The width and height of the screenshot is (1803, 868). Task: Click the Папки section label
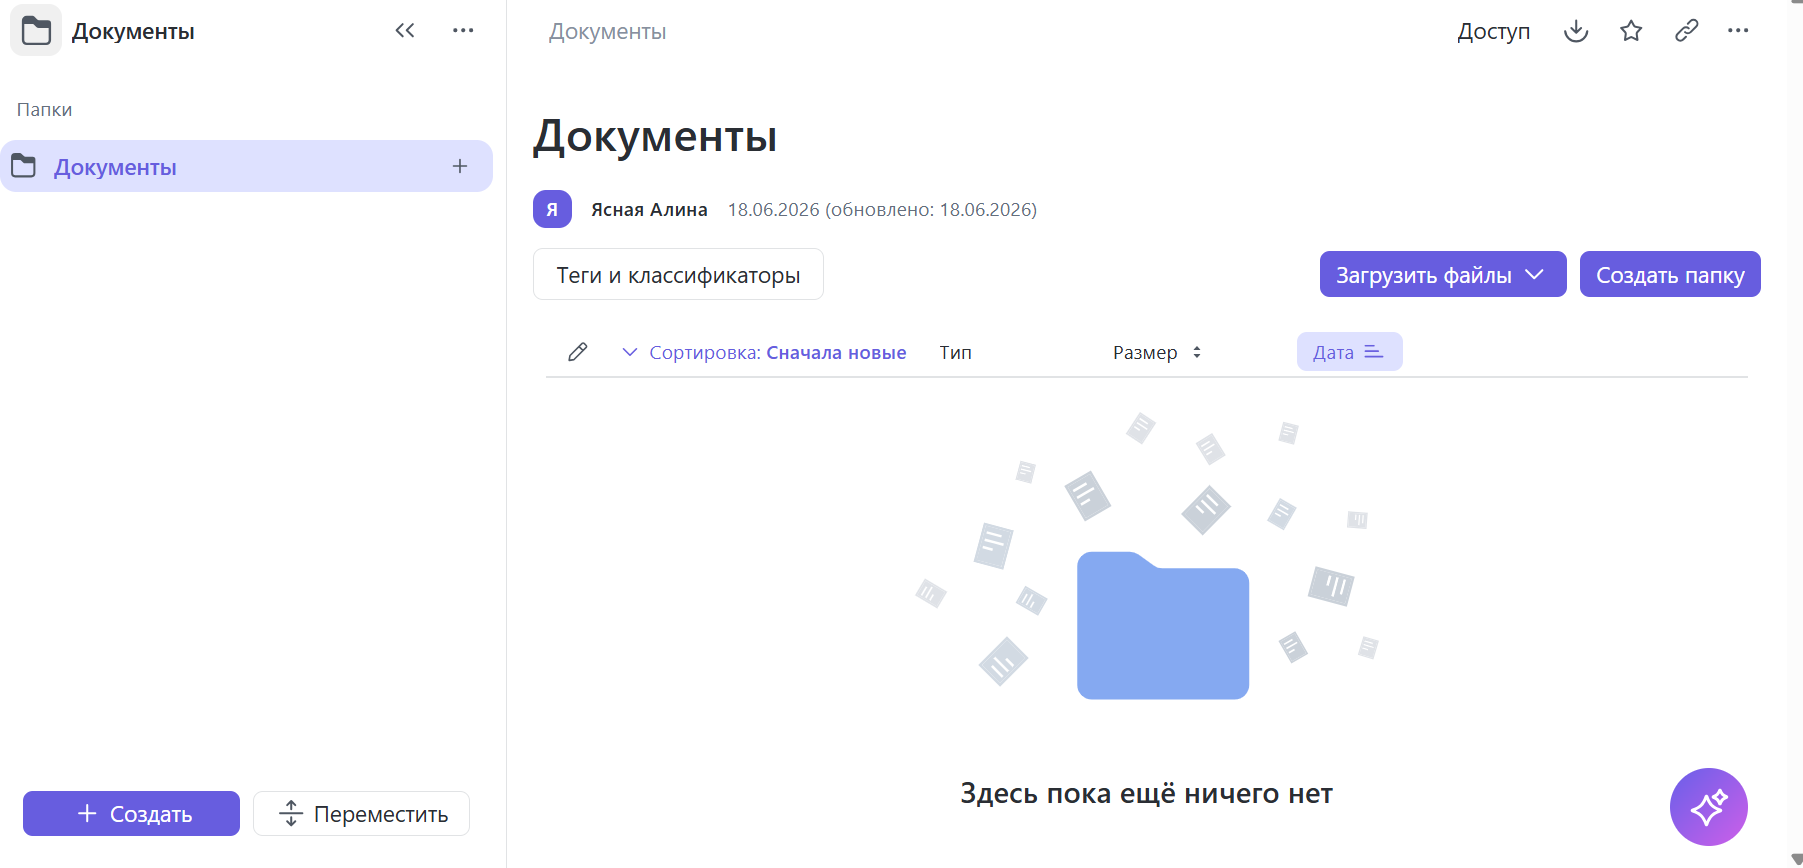(x=45, y=109)
